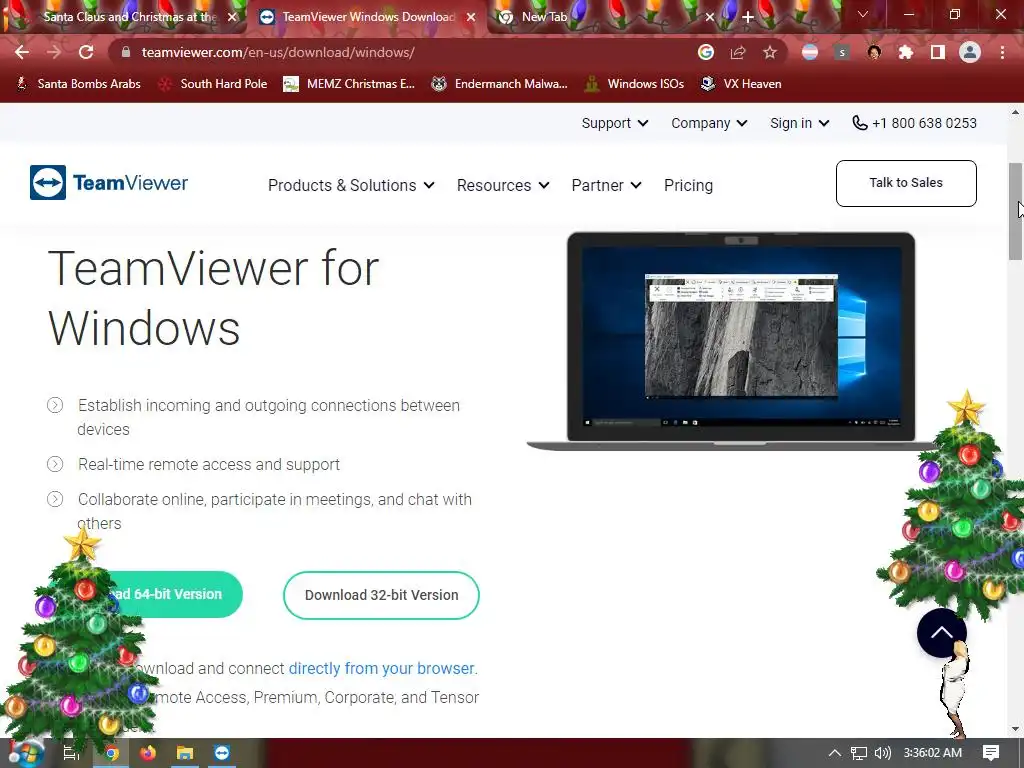Close the New Tab tab
This screenshot has height=768, width=1024.
click(x=710, y=17)
